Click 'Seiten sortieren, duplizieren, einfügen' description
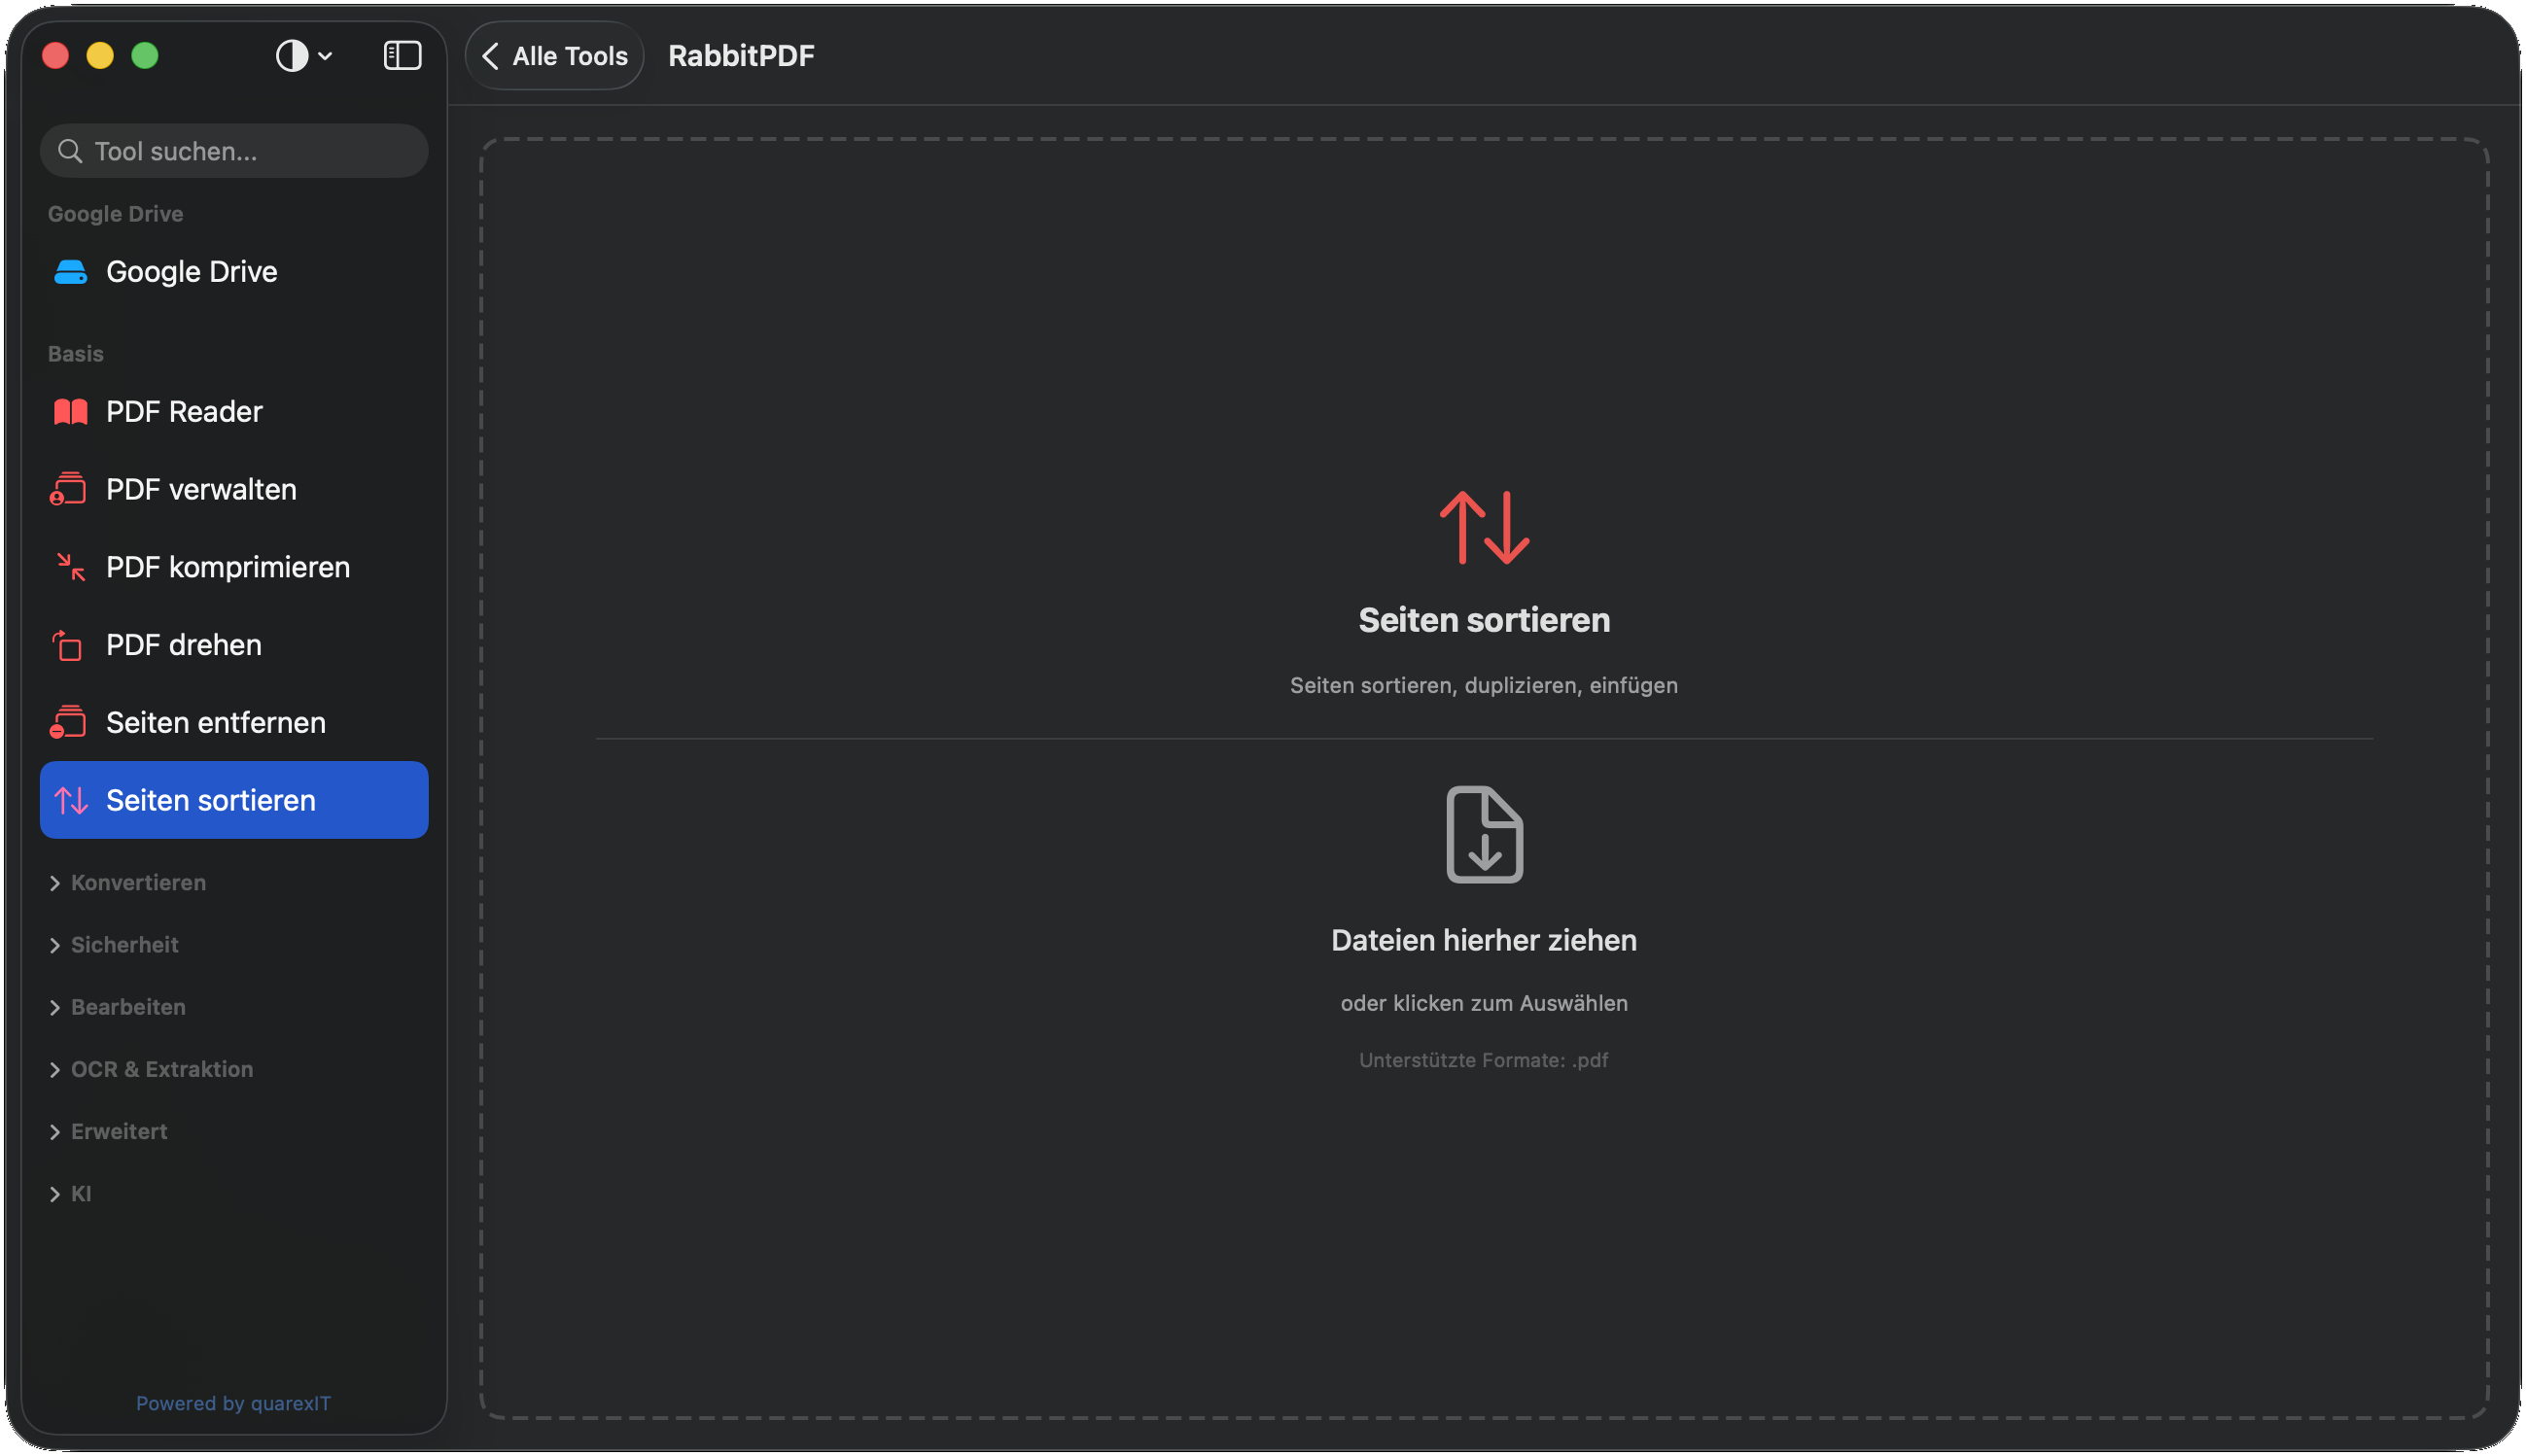2526x1456 pixels. tap(1484, 685)
